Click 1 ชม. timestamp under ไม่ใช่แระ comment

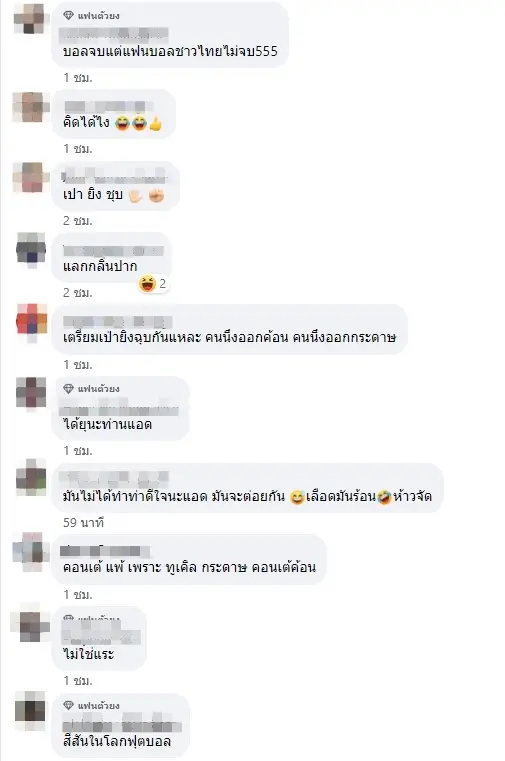78,681
